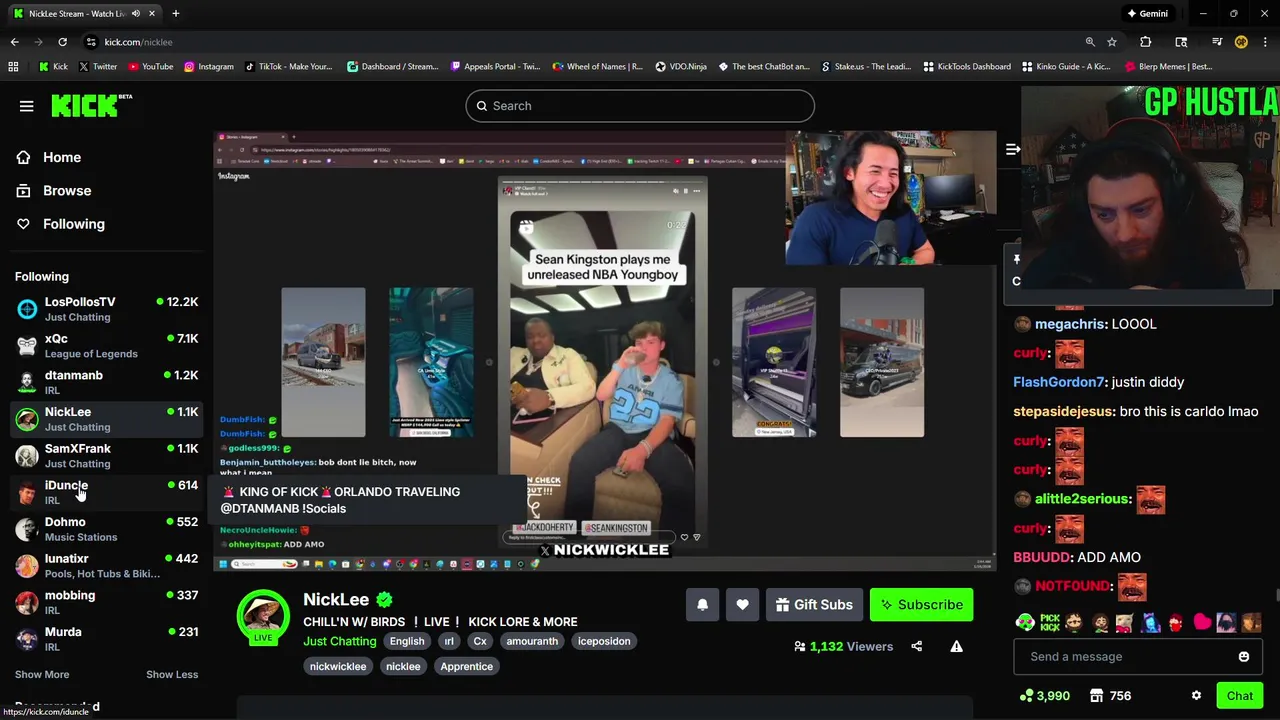Open mobbing channel in following list
This screenshot has height=720, width=1280.
(x=107, y=602)
